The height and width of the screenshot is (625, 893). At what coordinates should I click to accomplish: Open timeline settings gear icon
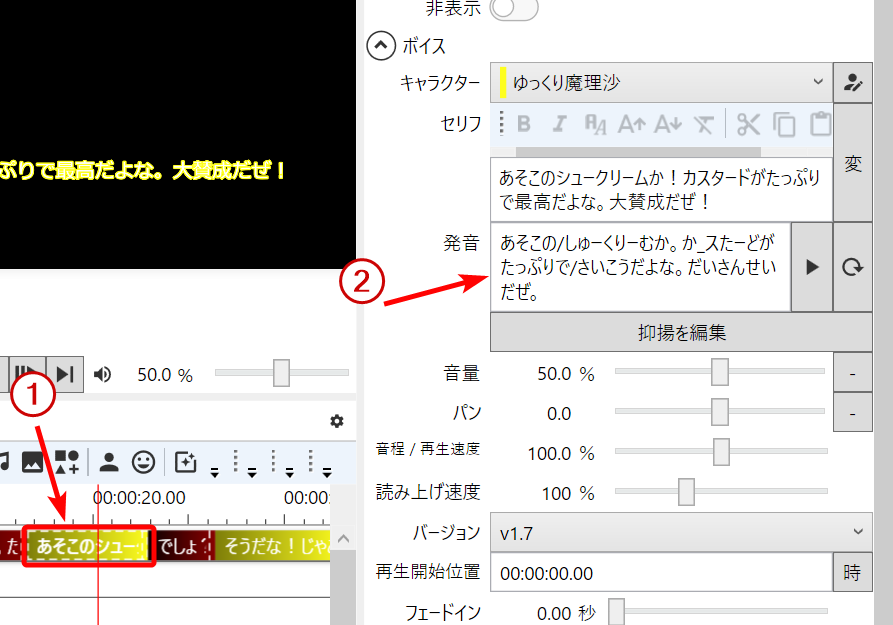pos(337,421)
